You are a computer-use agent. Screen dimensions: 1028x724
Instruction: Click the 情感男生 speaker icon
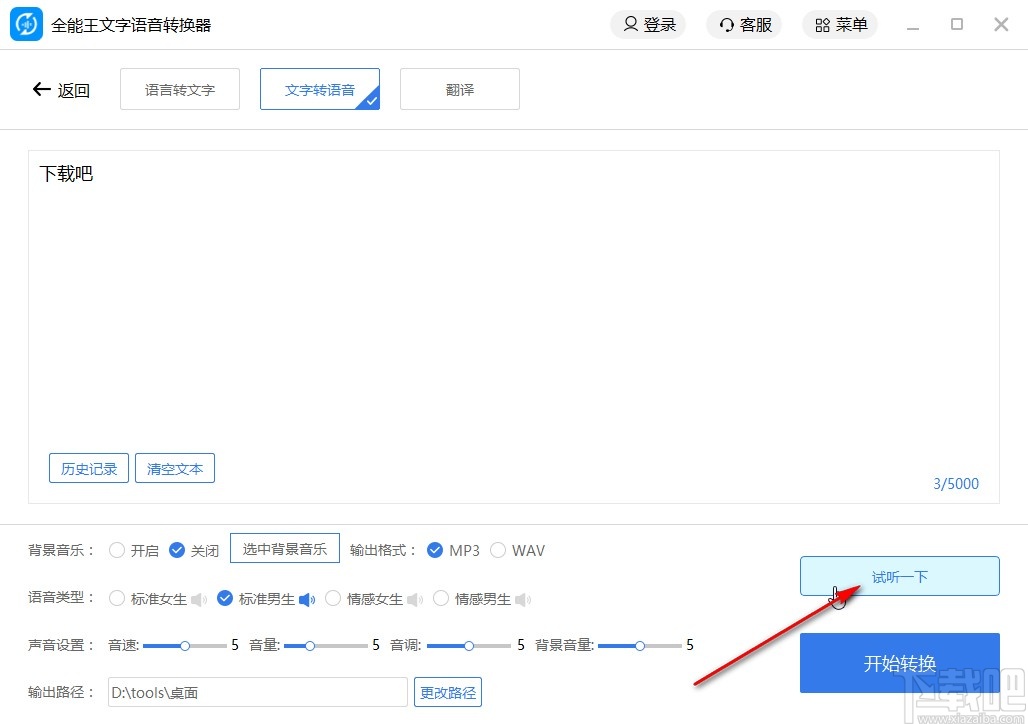[522, 598]
